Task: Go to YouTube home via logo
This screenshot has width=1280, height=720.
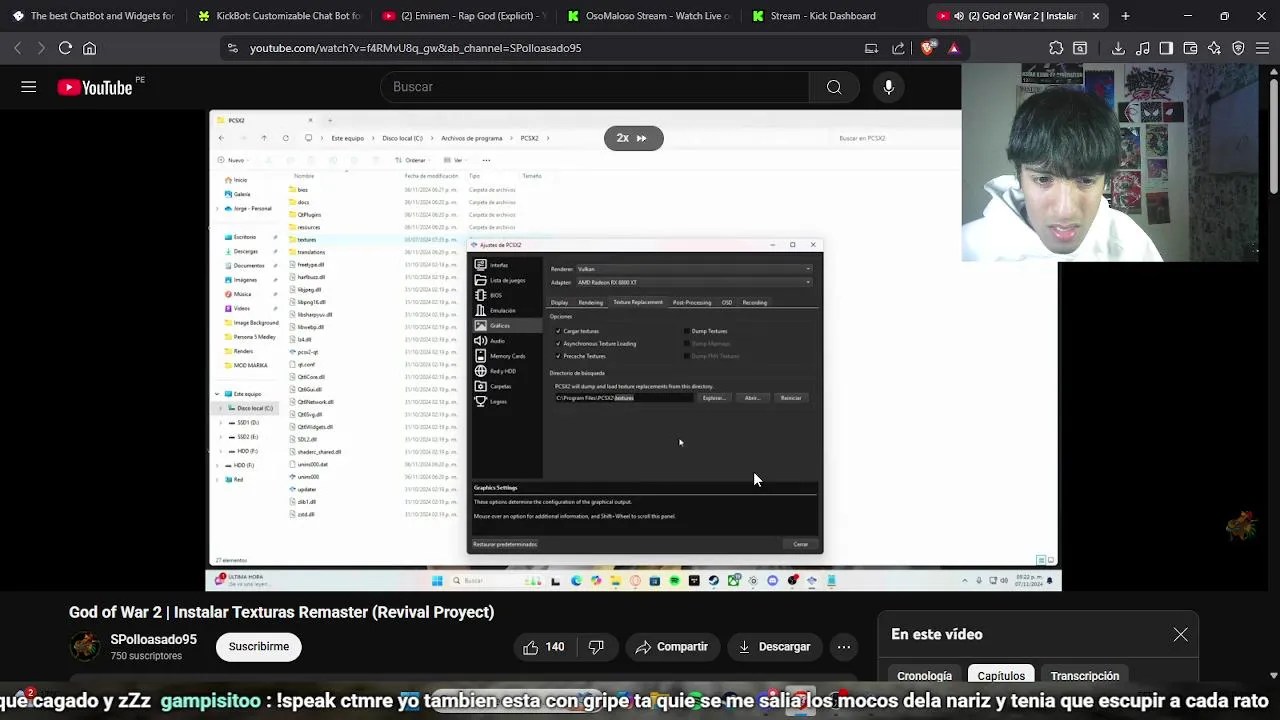Action: pos(95,88)
